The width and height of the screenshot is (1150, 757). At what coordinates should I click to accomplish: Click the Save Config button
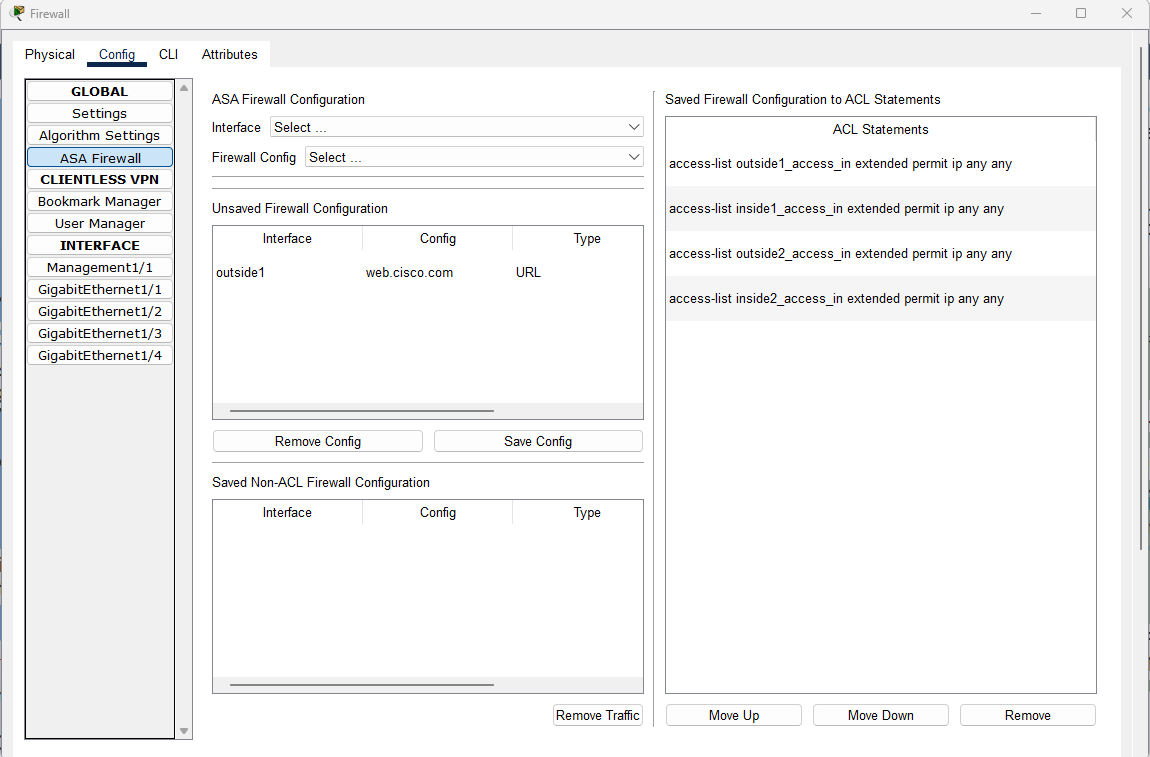point(537,440)
